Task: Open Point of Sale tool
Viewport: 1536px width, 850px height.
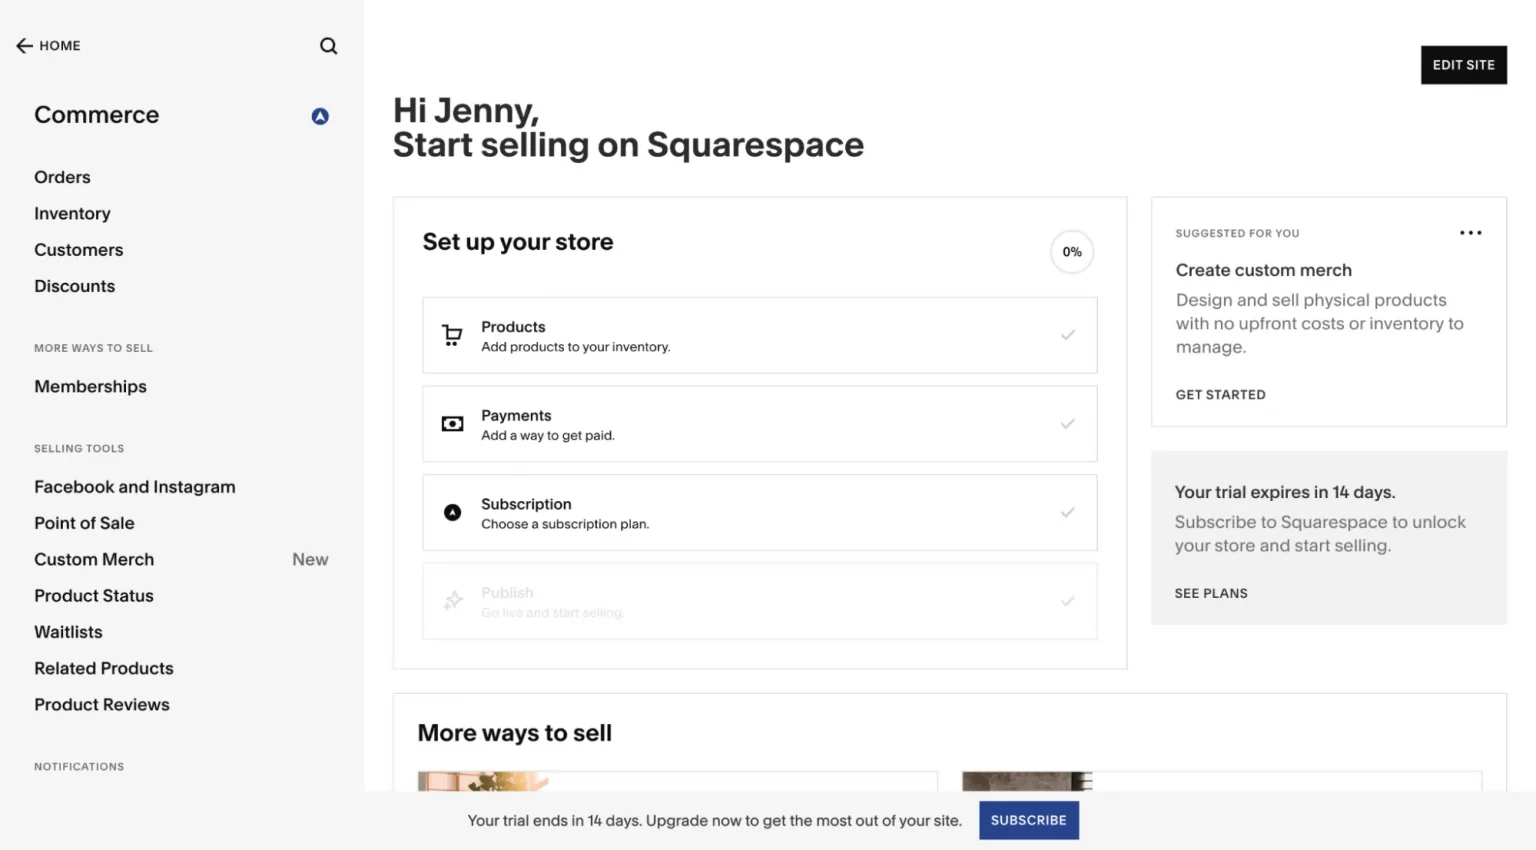Action: coord(84,523)
